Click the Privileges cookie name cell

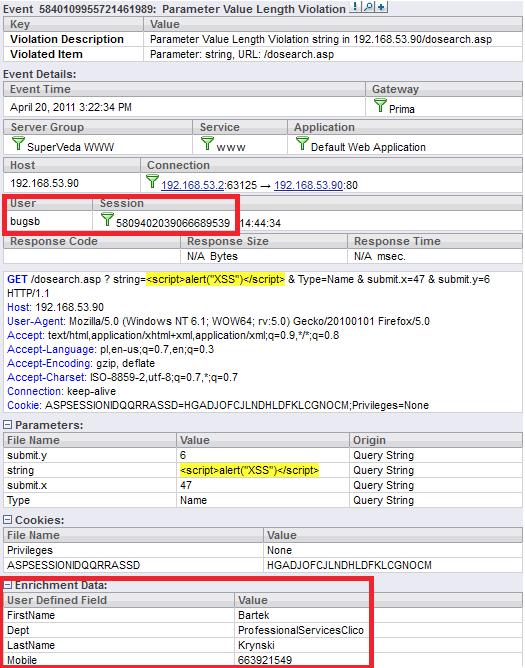tap(133, 550)
